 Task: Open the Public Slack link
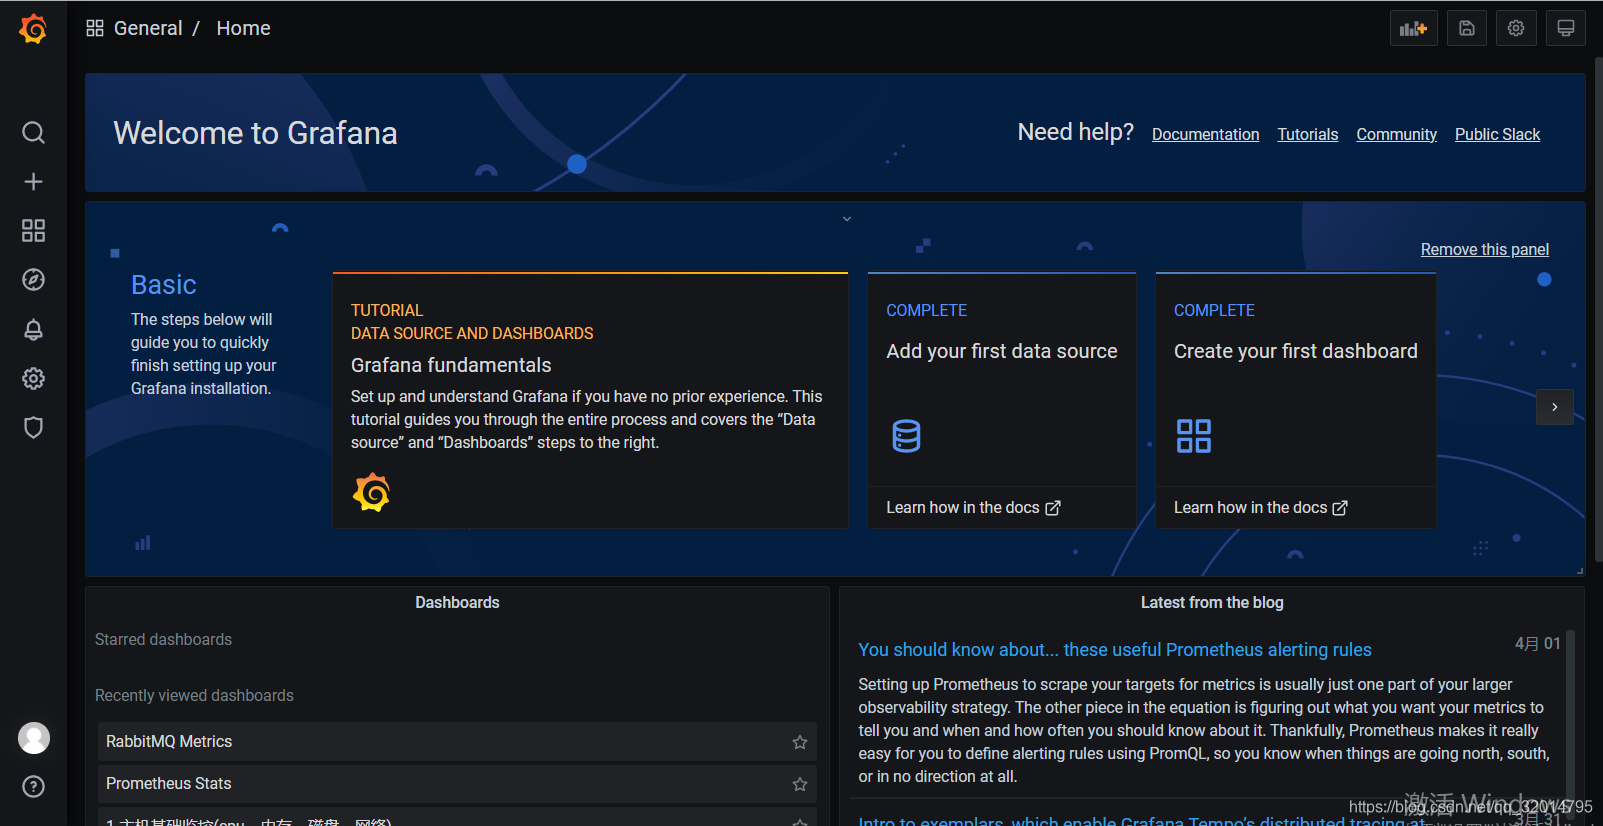[x=1497, y=134]
